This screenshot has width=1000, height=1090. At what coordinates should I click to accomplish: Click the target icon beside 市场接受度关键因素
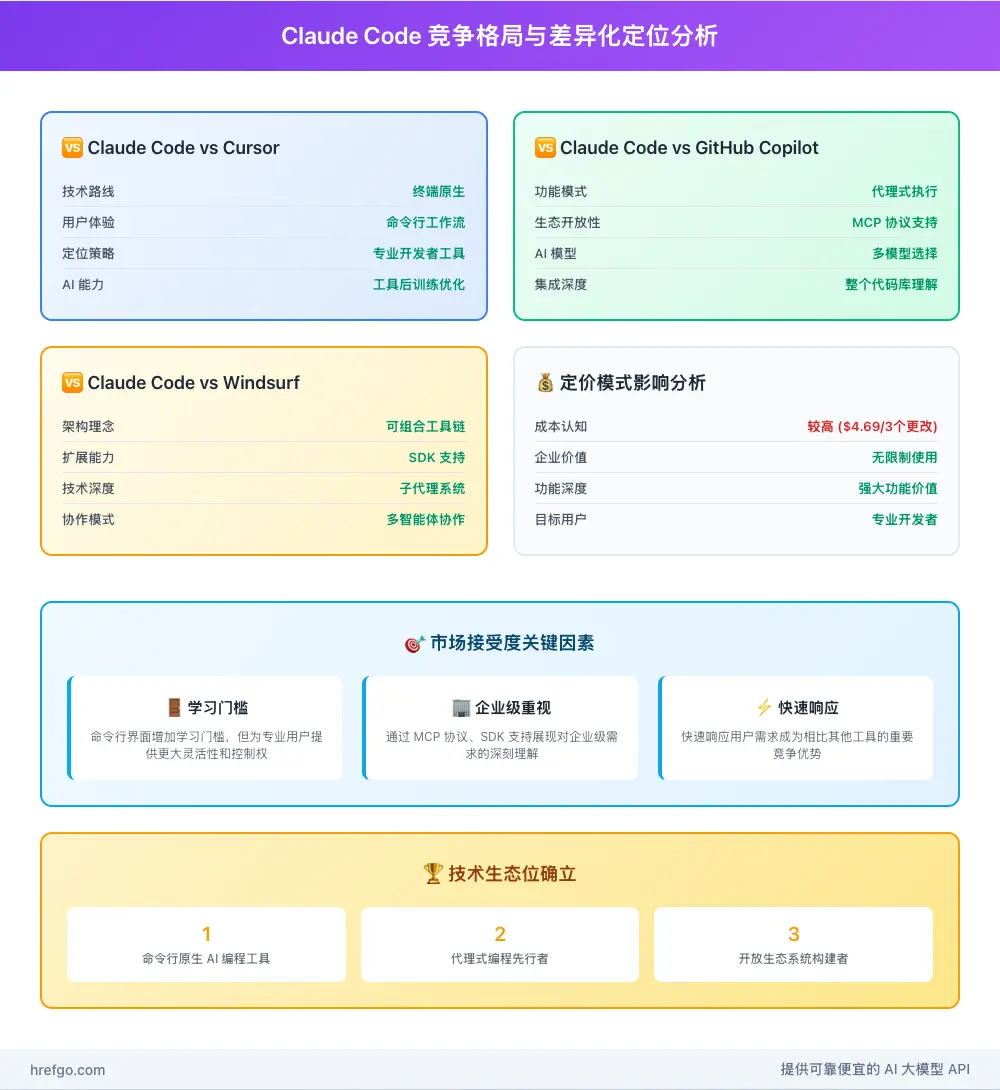tap(414, 644)
